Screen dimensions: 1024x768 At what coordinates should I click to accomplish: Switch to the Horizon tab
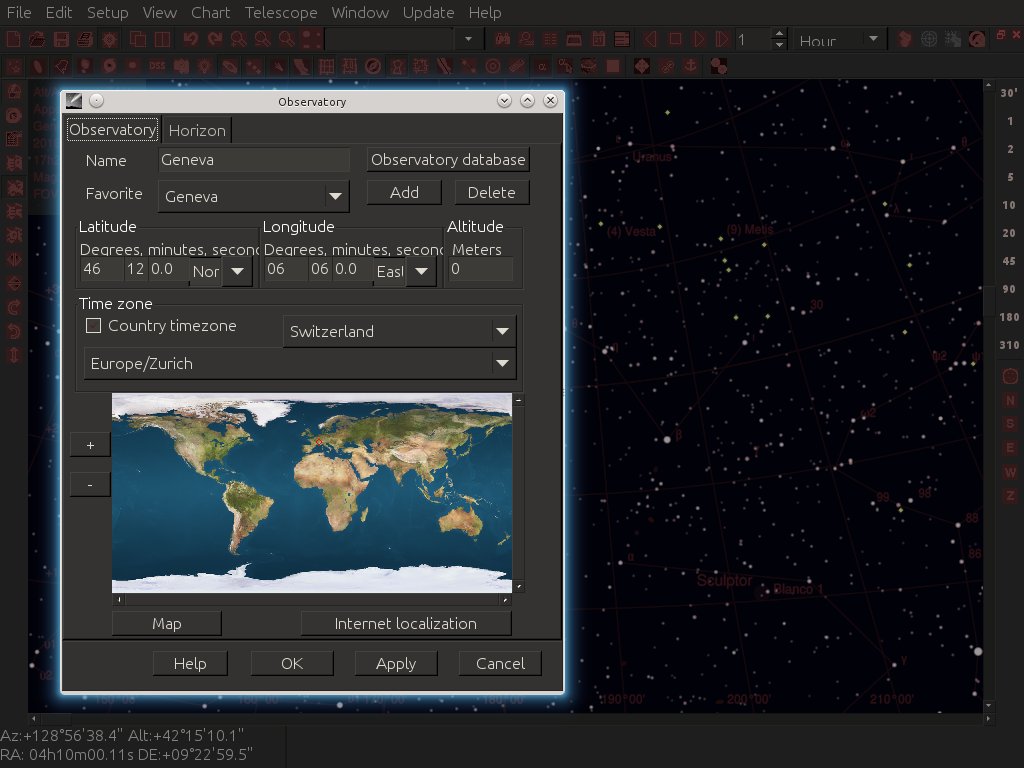coord(197,130)
